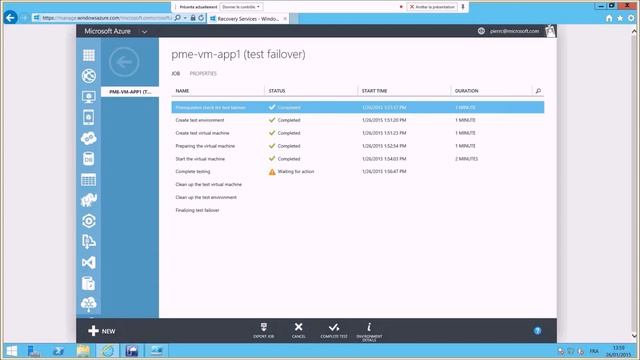Open the Storage table grid icon in the sidebar
640x360 pixels.
89,180
